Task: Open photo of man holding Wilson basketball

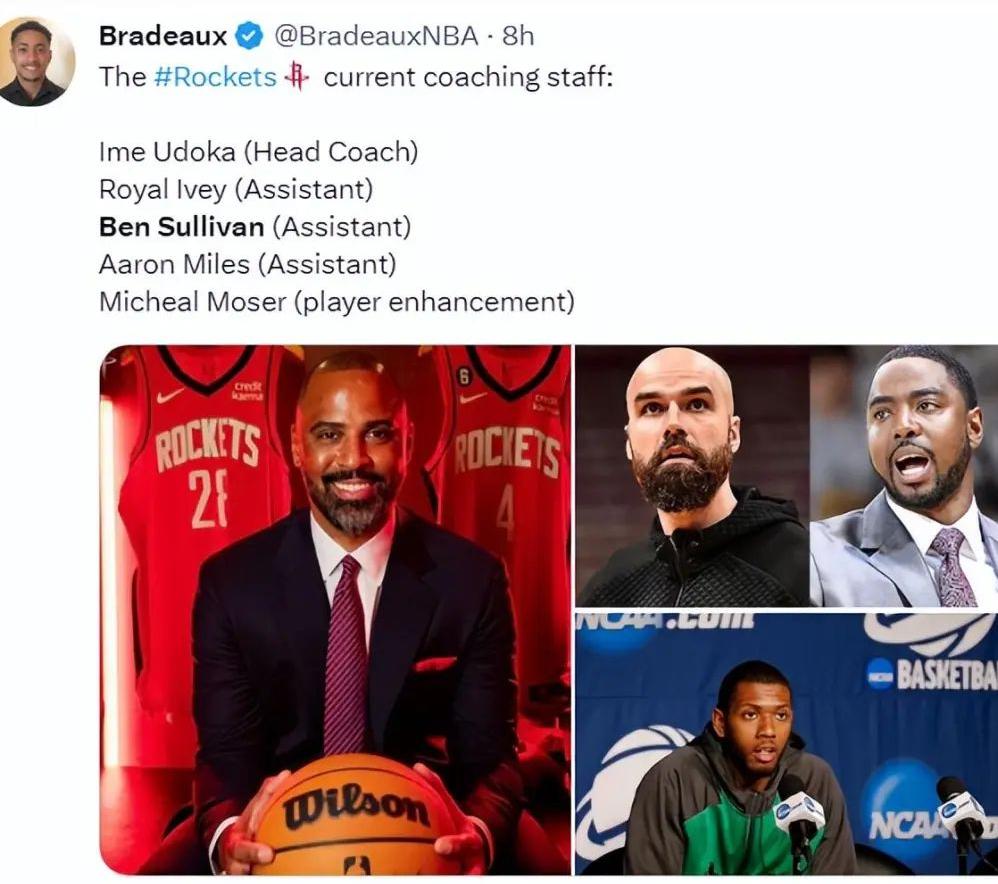Action: [x=335, y=610]
